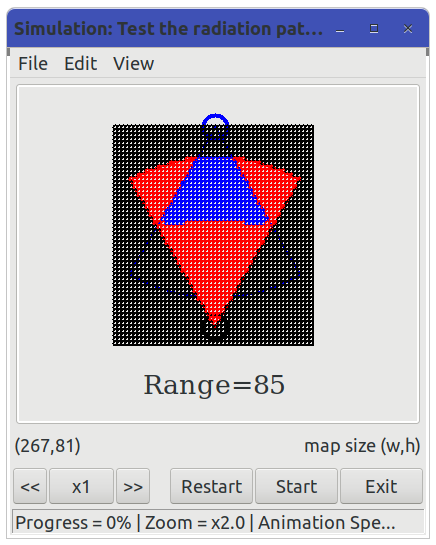Click the Restart button
The image size is (436, 545).
click(211, 486)
